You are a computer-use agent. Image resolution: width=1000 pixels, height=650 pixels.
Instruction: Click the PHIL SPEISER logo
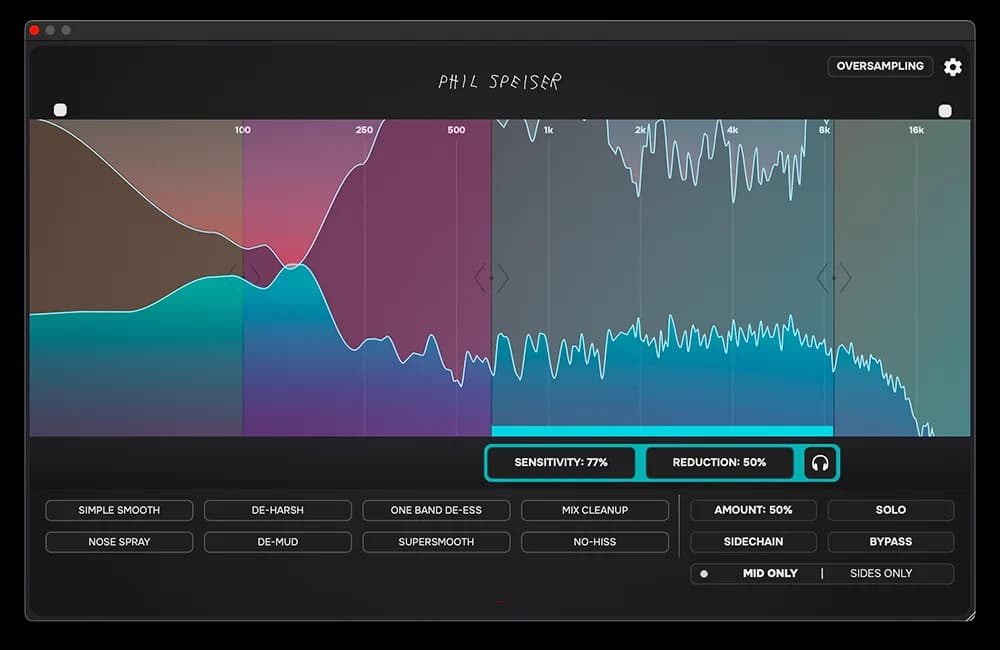(x=499, y=82)
